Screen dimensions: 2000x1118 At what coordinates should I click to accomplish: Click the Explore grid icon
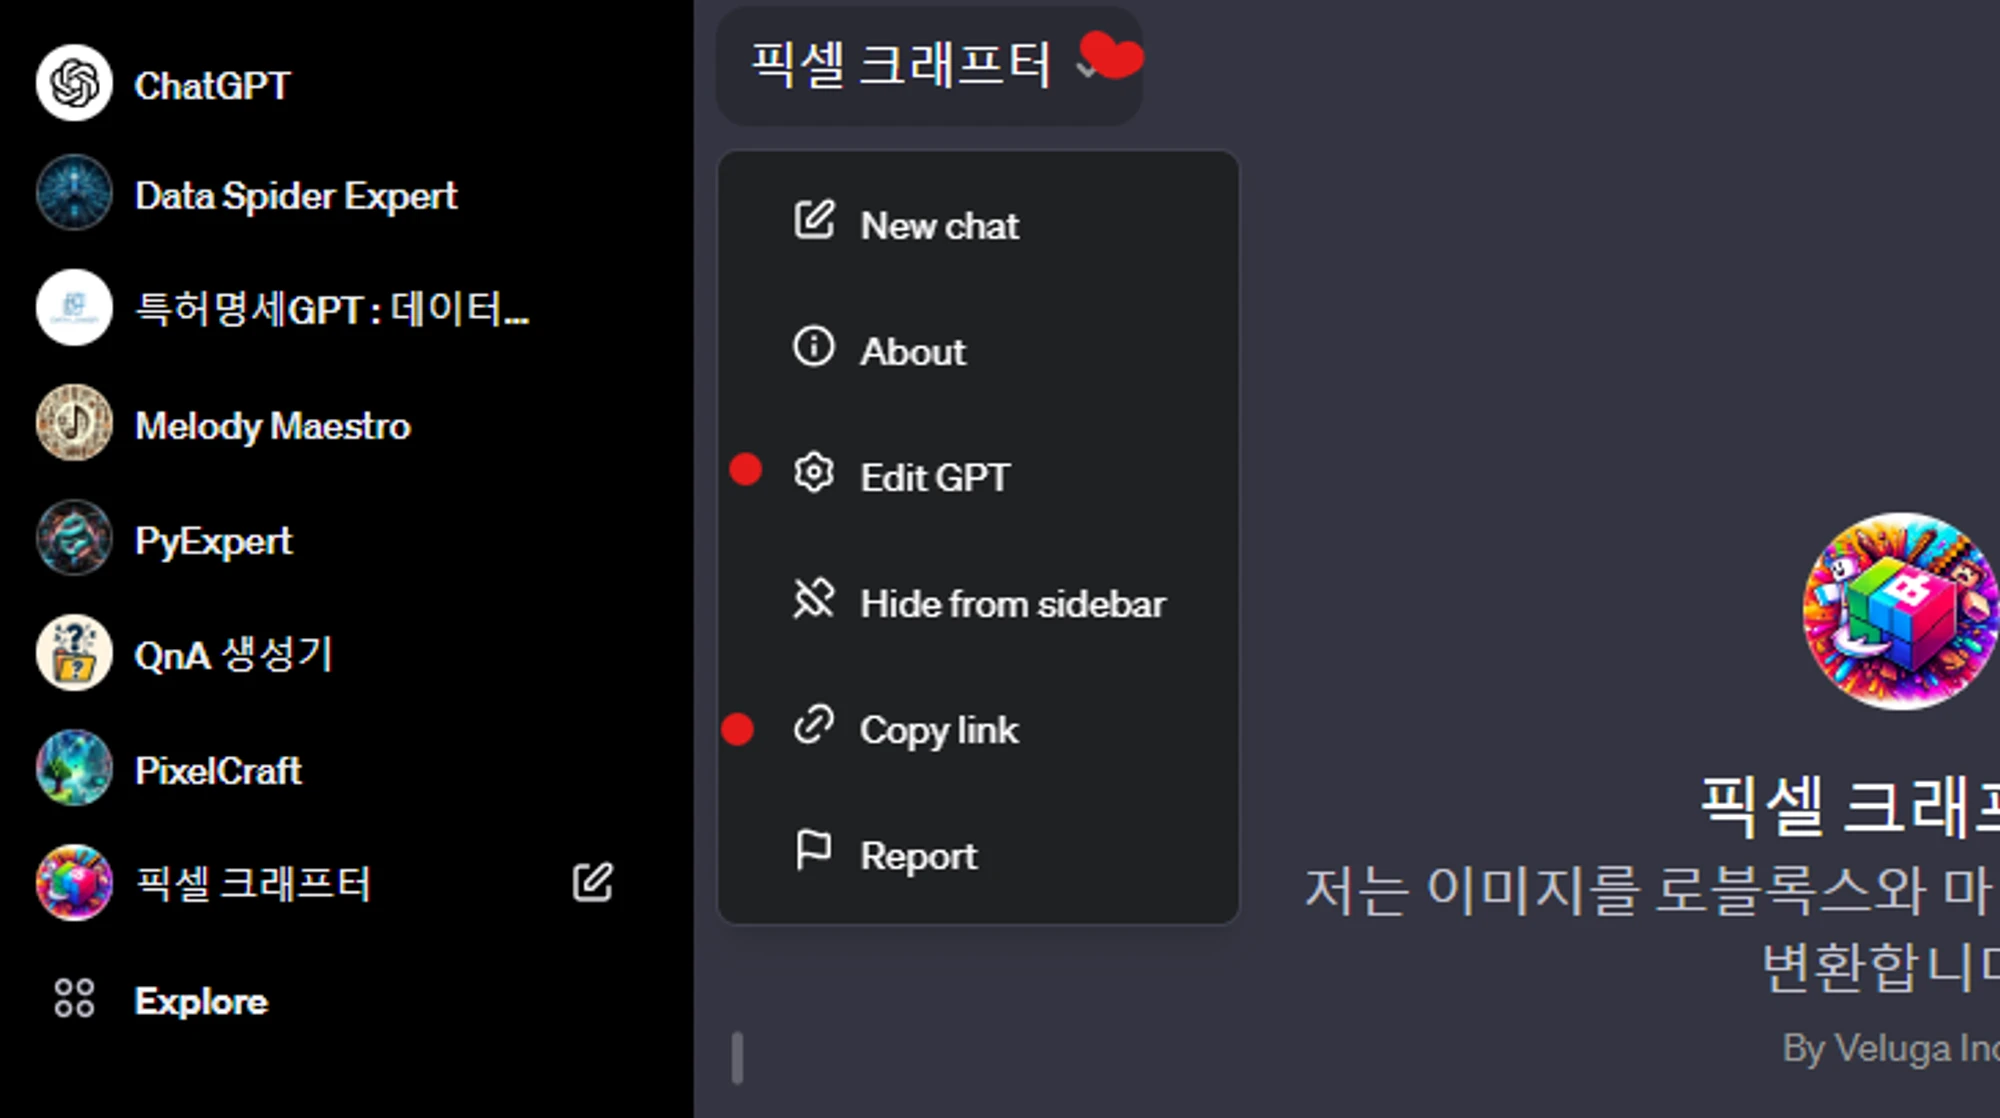coord(74,998)
